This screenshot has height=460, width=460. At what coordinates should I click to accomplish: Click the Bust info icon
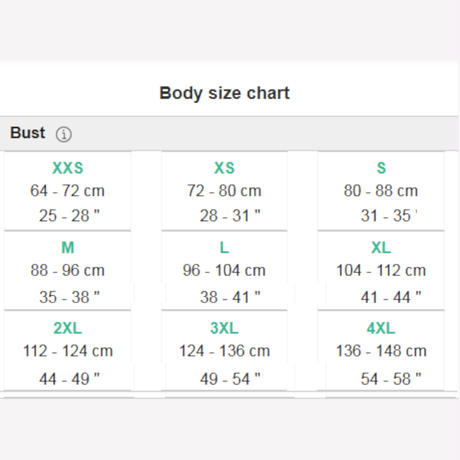[63, 134]
